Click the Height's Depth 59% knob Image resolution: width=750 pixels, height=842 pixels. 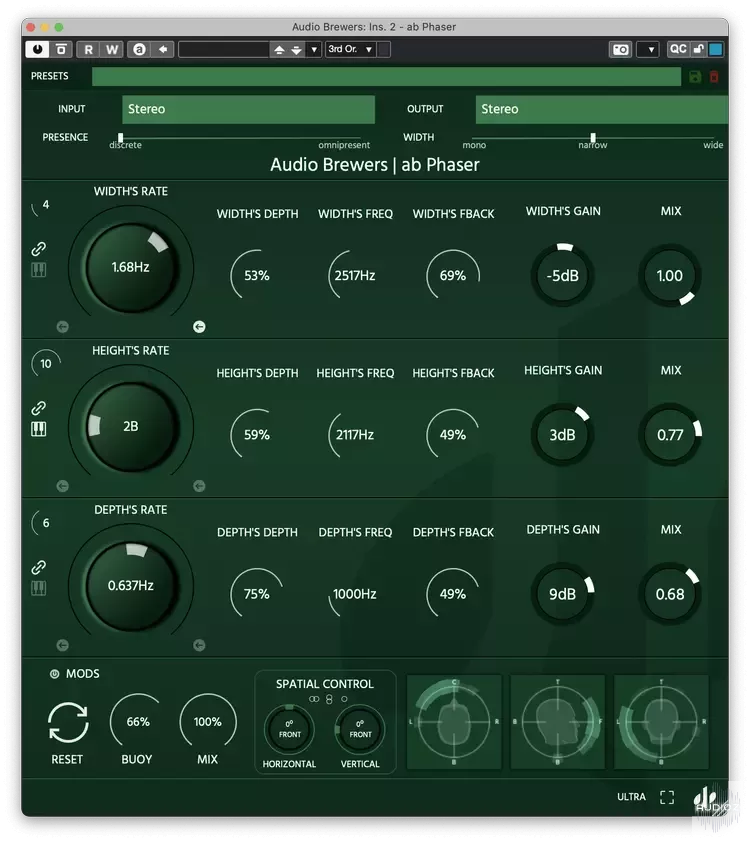click(257, 434)
